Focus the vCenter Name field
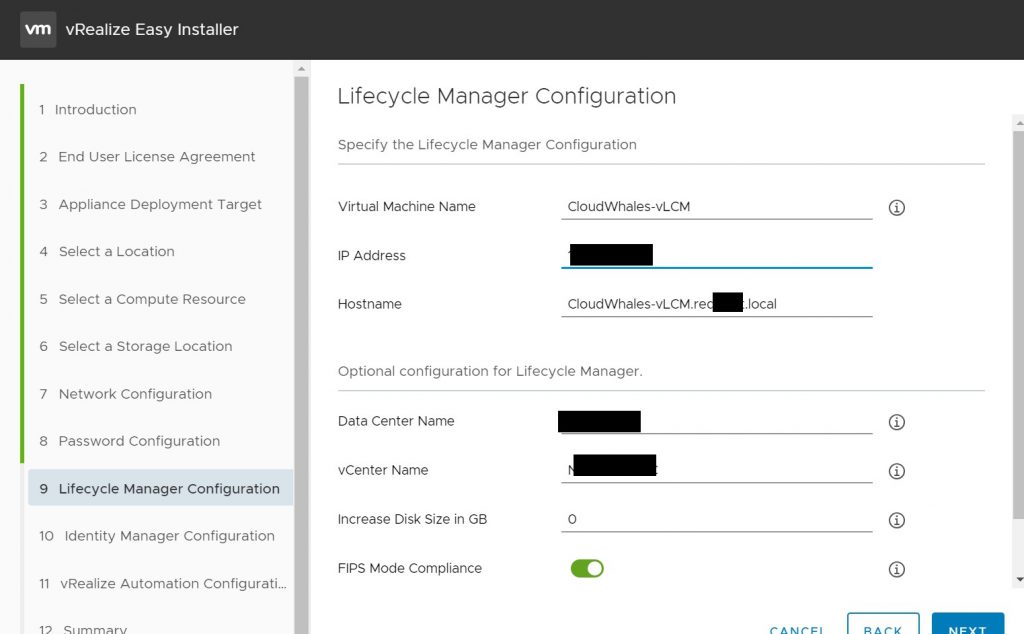 pyautogui.click(x=716, y=470)
